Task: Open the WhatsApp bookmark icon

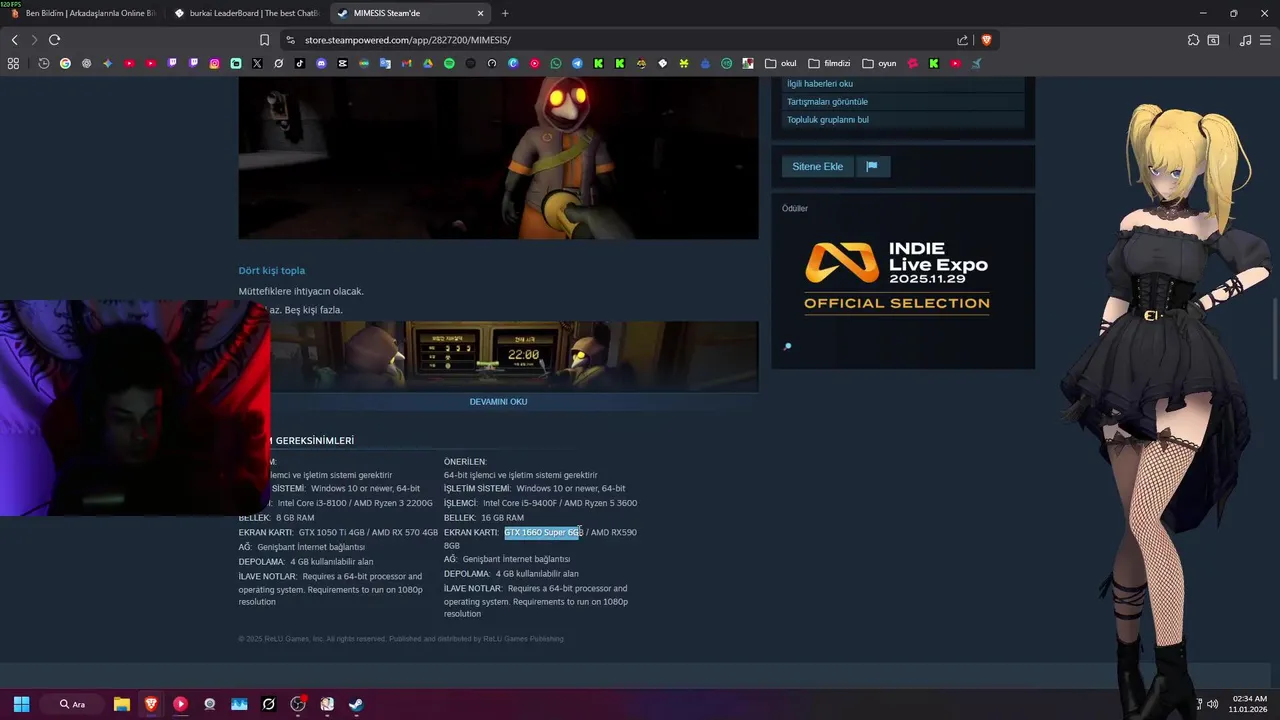Action: click(x=556, y=63)
